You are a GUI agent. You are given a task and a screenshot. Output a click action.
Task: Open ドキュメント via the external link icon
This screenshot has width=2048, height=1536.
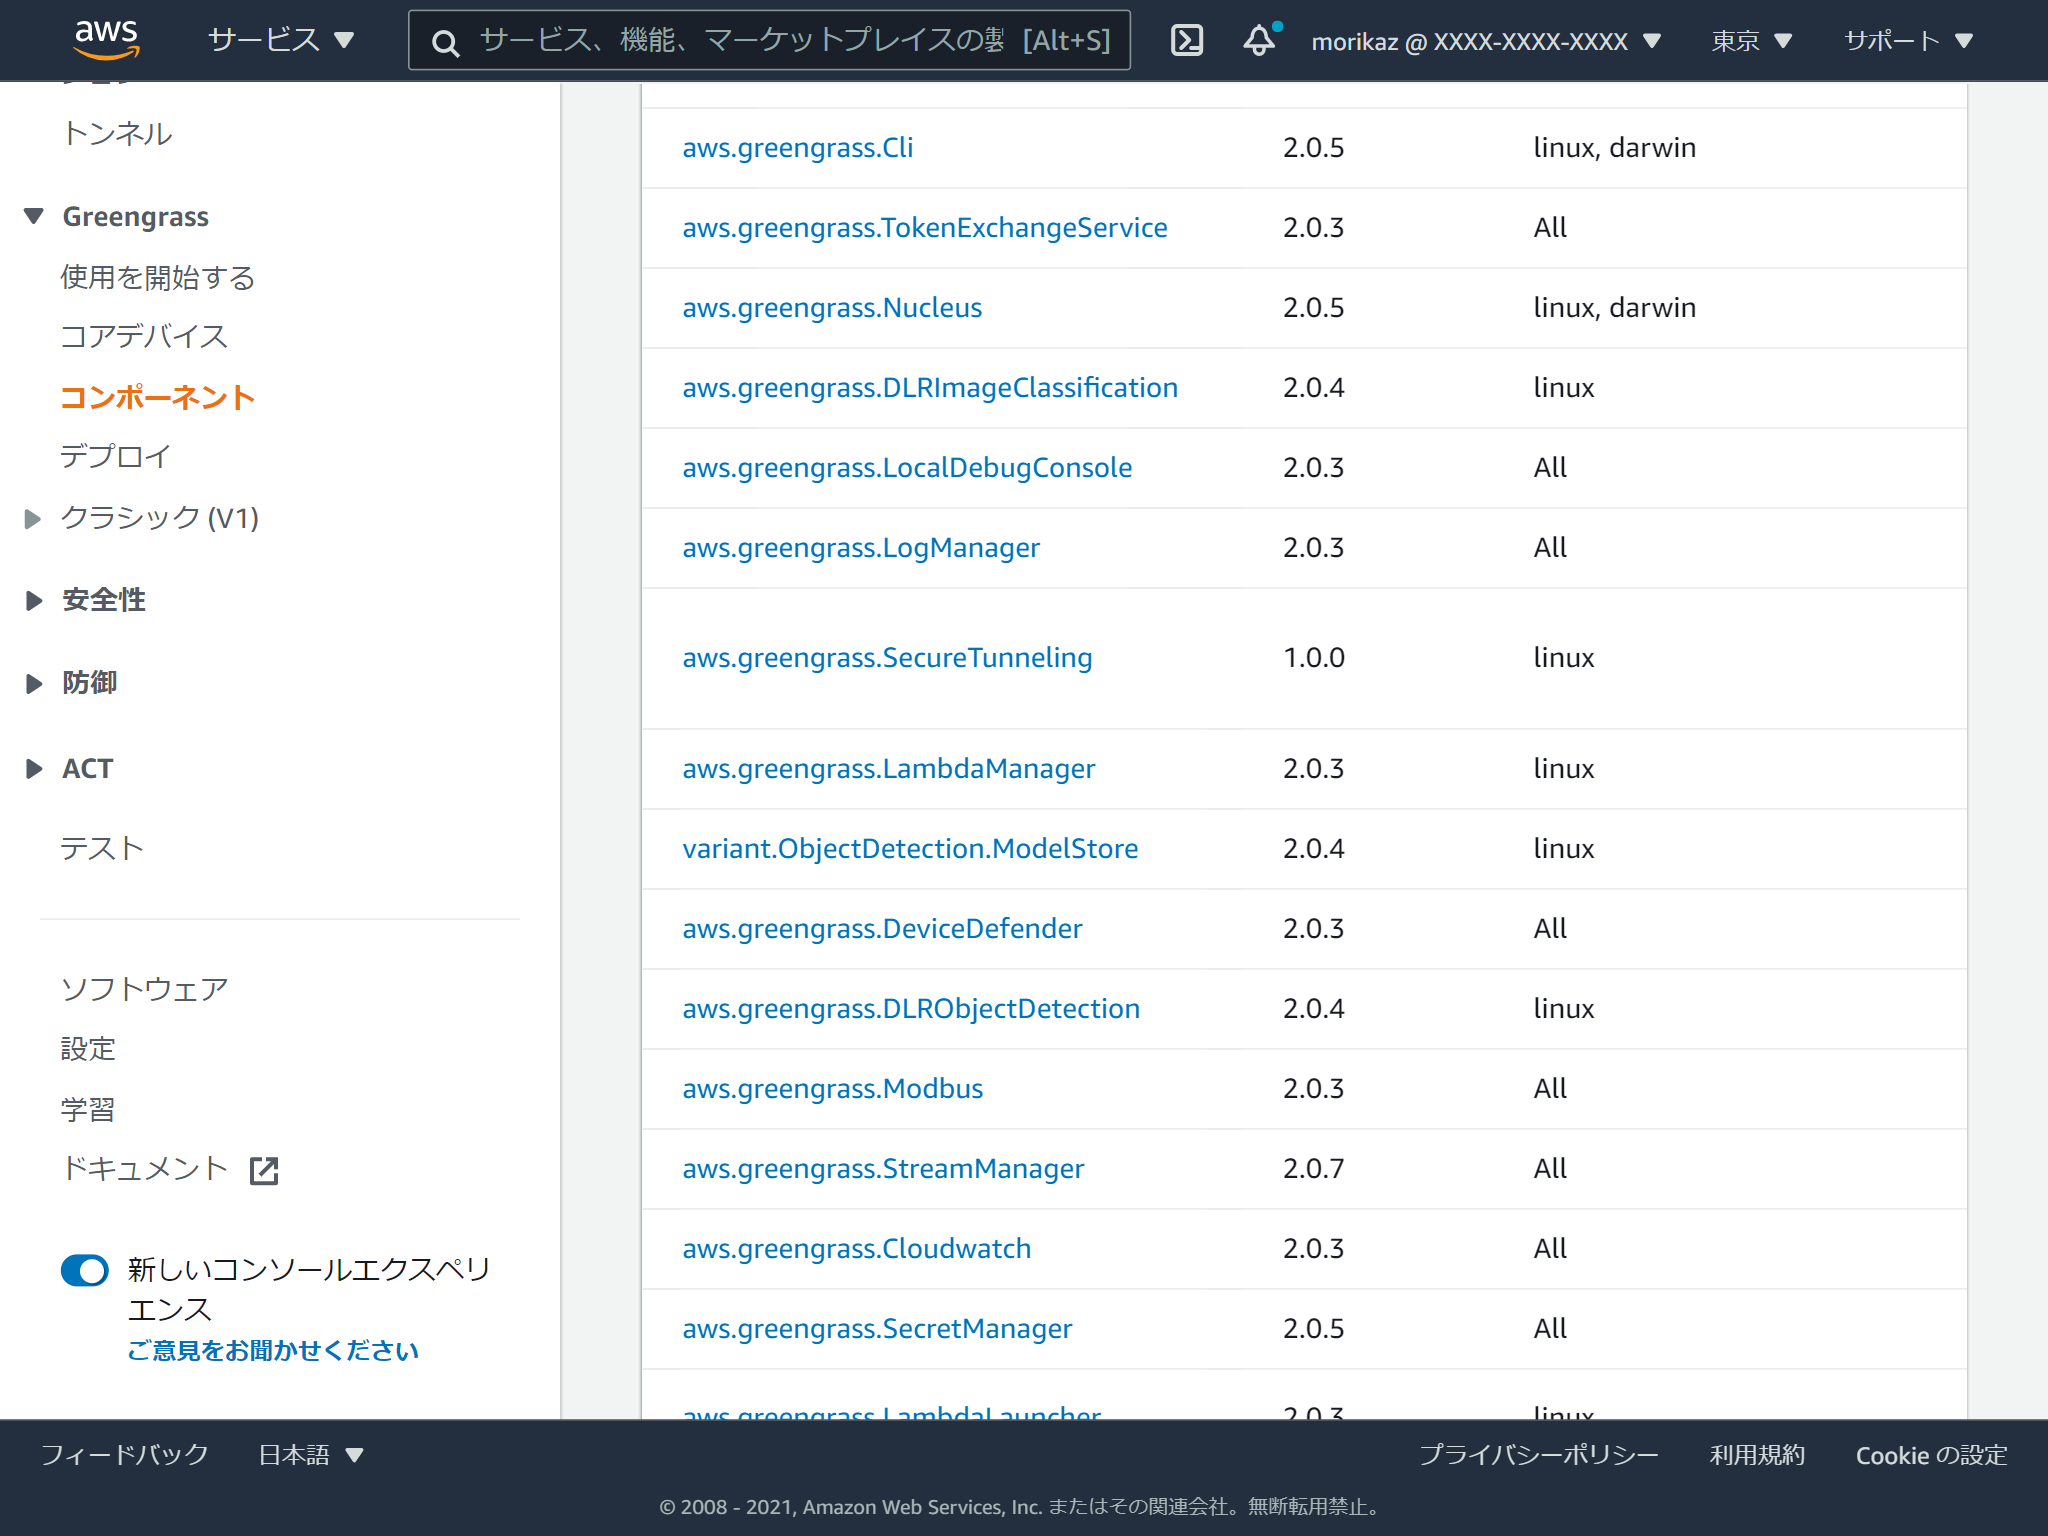[x=263, y=1169]
